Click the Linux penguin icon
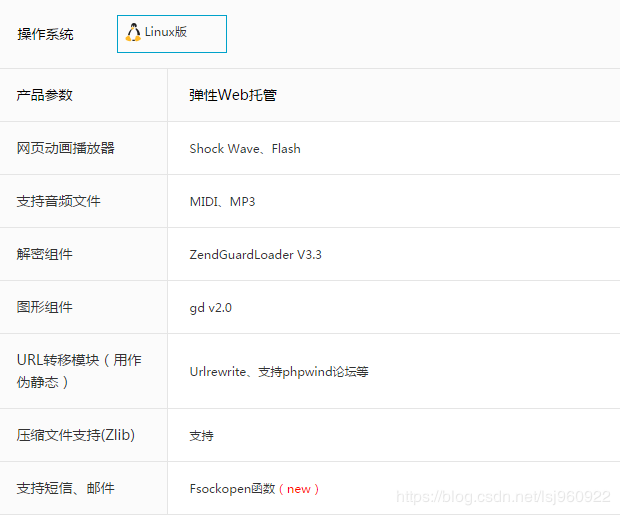 (x=133, y=32)
